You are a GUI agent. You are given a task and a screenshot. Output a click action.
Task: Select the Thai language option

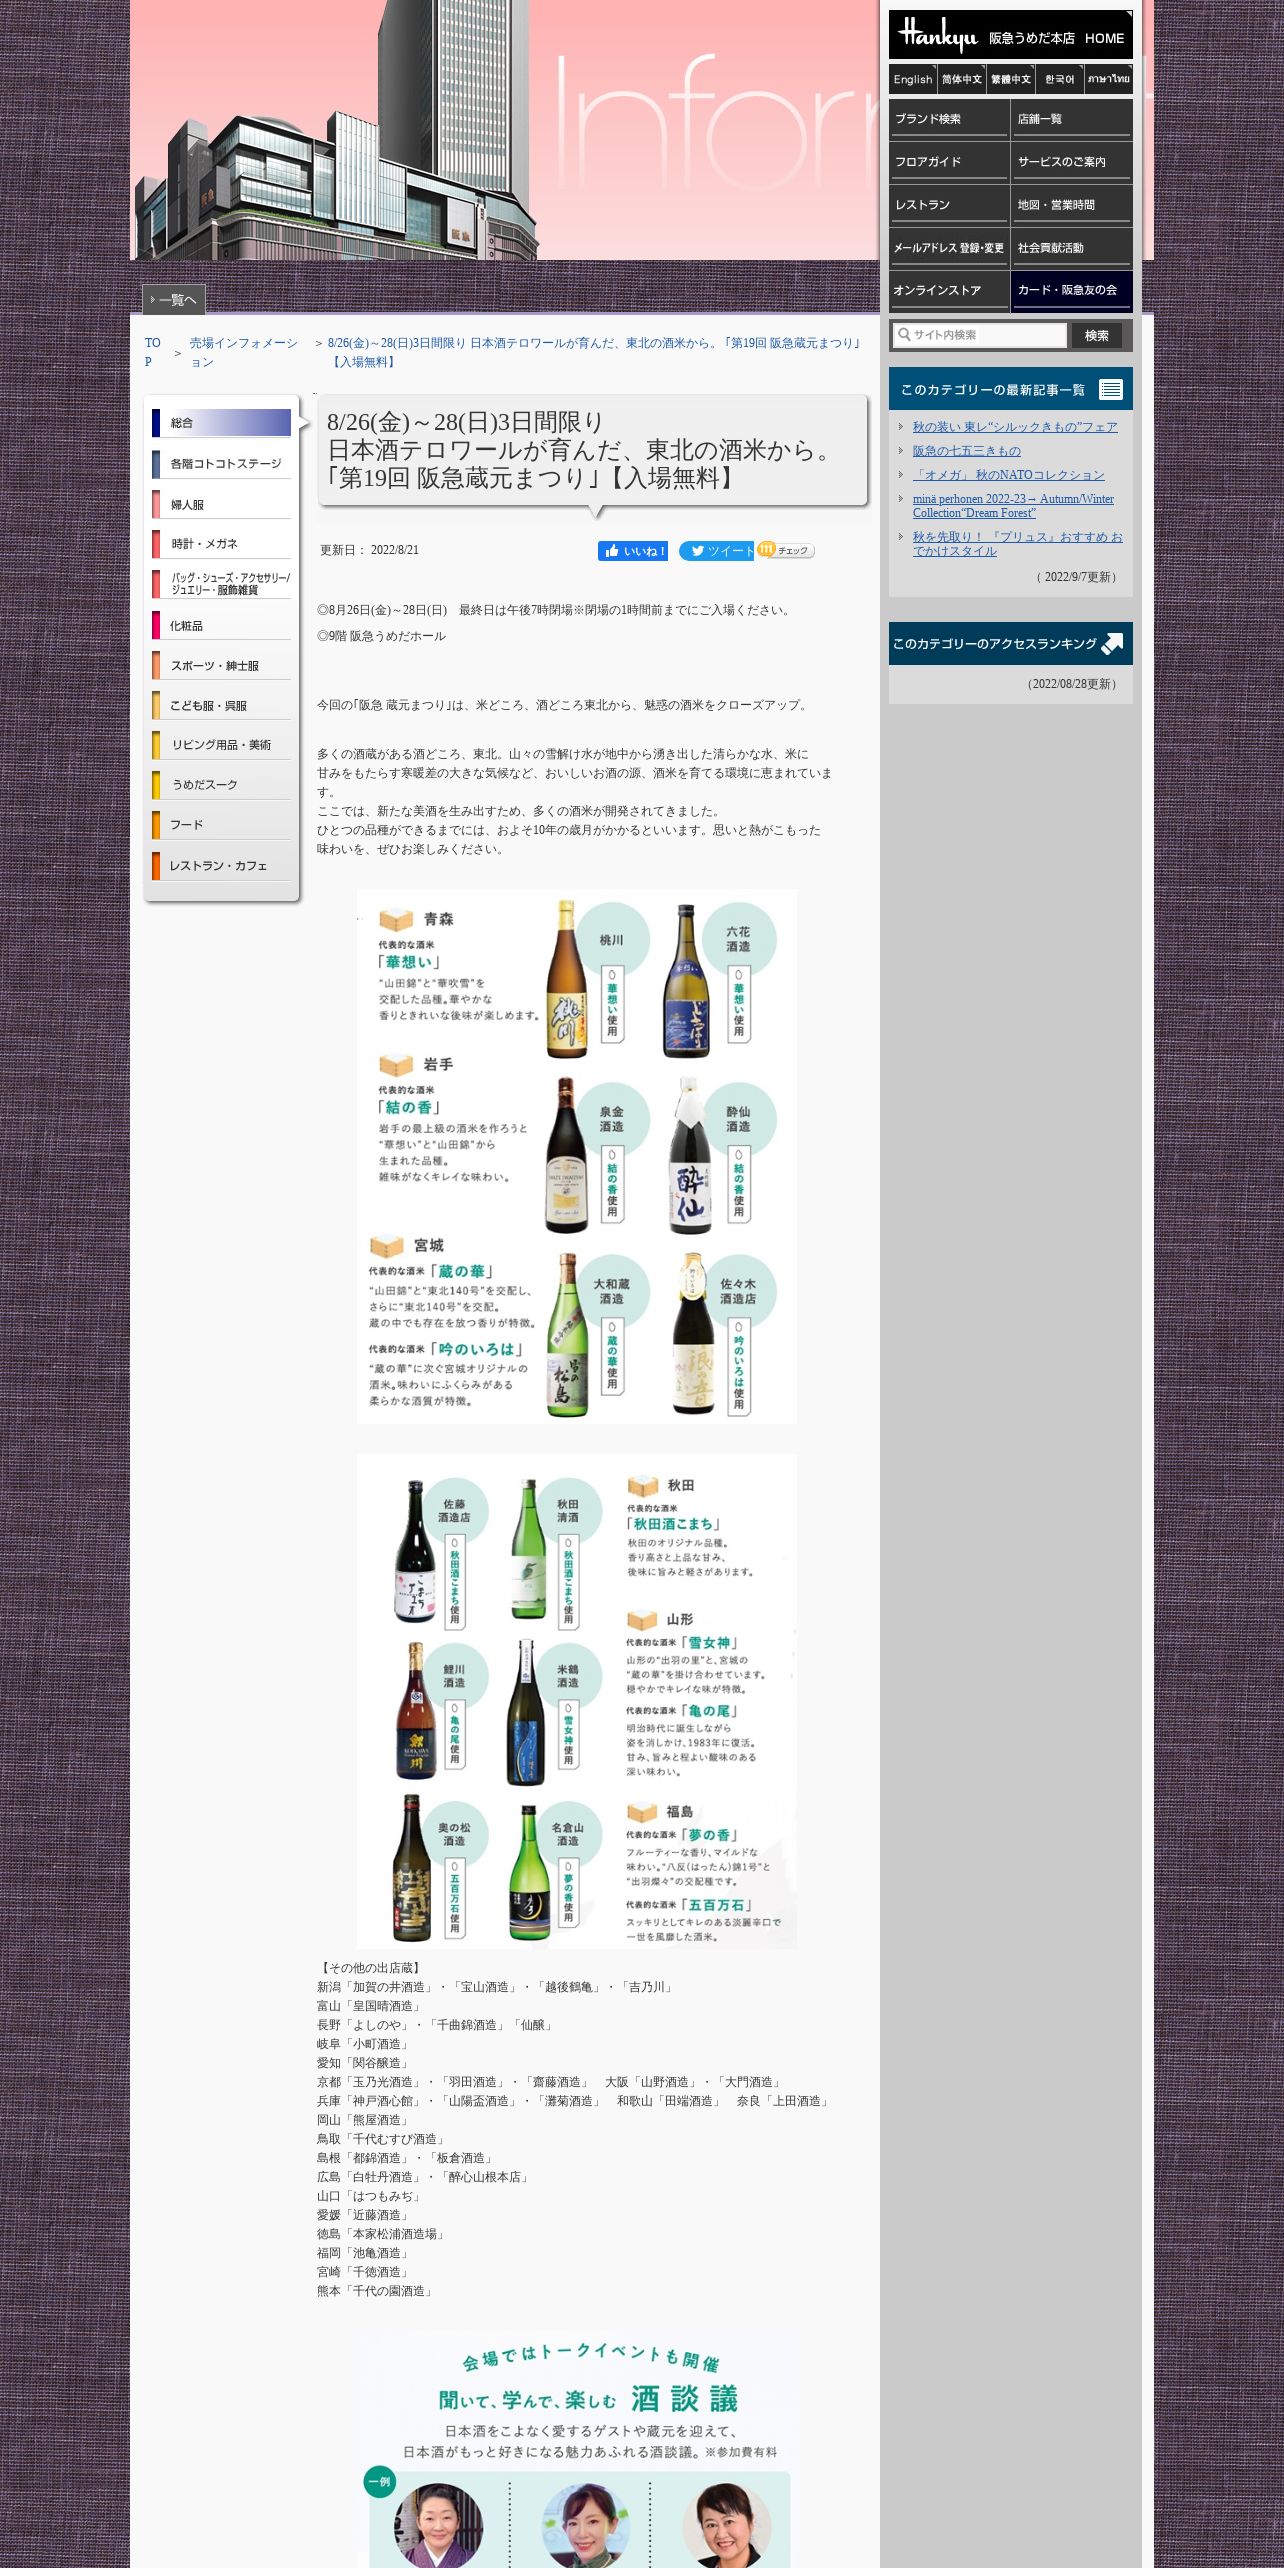(1109, 79)
